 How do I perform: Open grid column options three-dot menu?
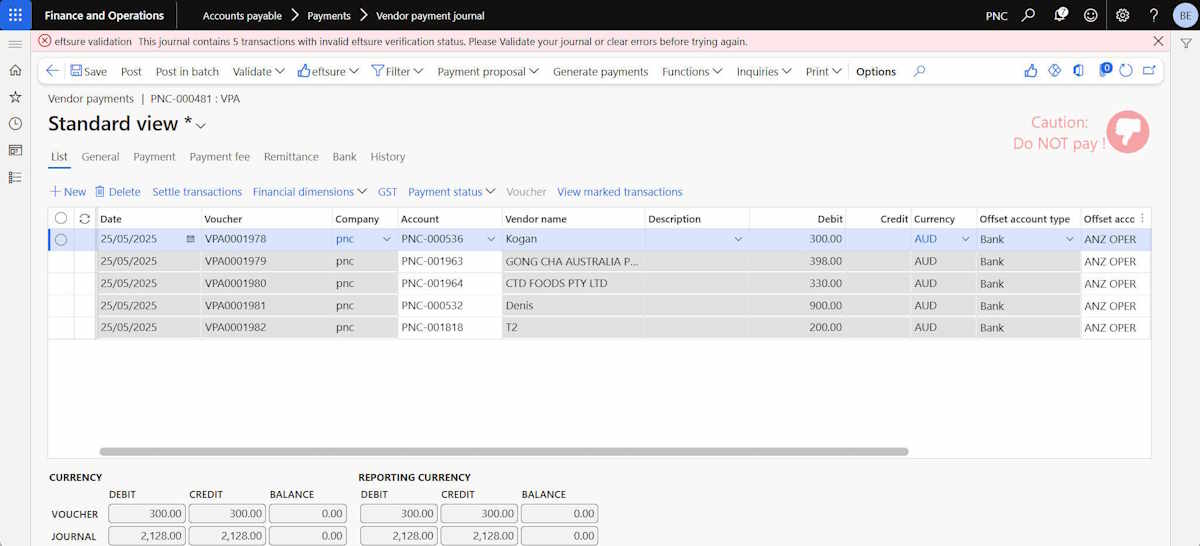[x=1142, y=218]
